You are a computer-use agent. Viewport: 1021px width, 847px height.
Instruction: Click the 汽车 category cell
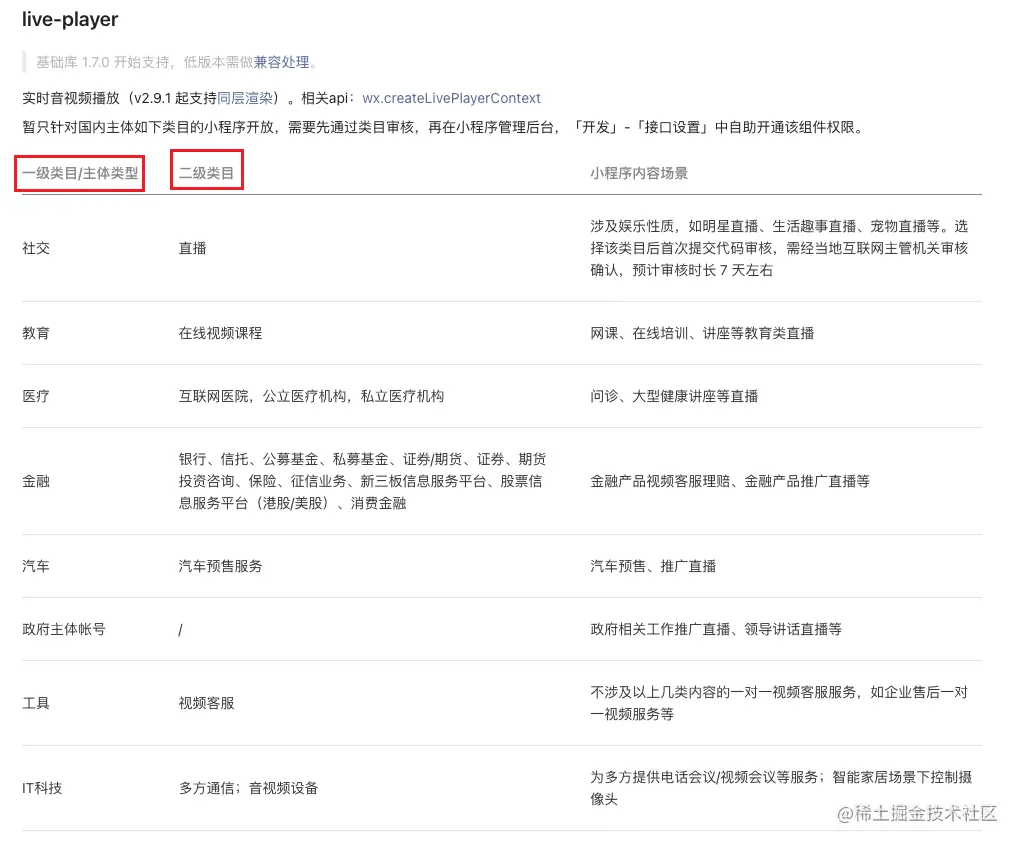tap(36, 566)
